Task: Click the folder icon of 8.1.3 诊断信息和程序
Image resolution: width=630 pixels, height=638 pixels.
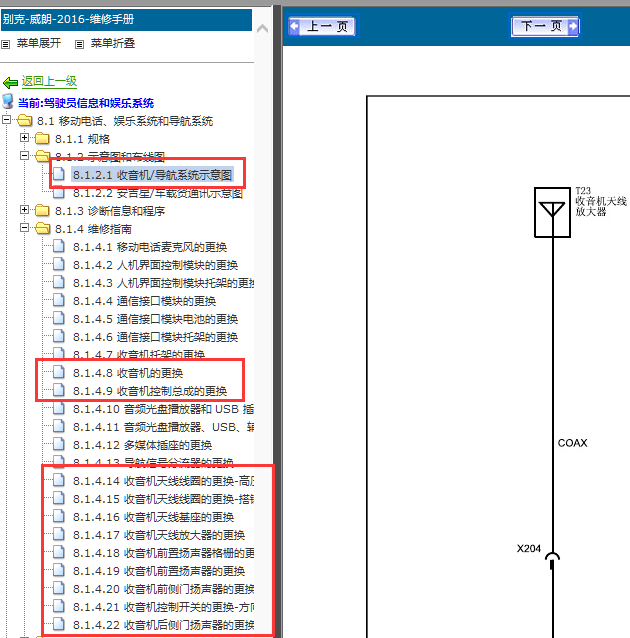Action: [42, 210]
